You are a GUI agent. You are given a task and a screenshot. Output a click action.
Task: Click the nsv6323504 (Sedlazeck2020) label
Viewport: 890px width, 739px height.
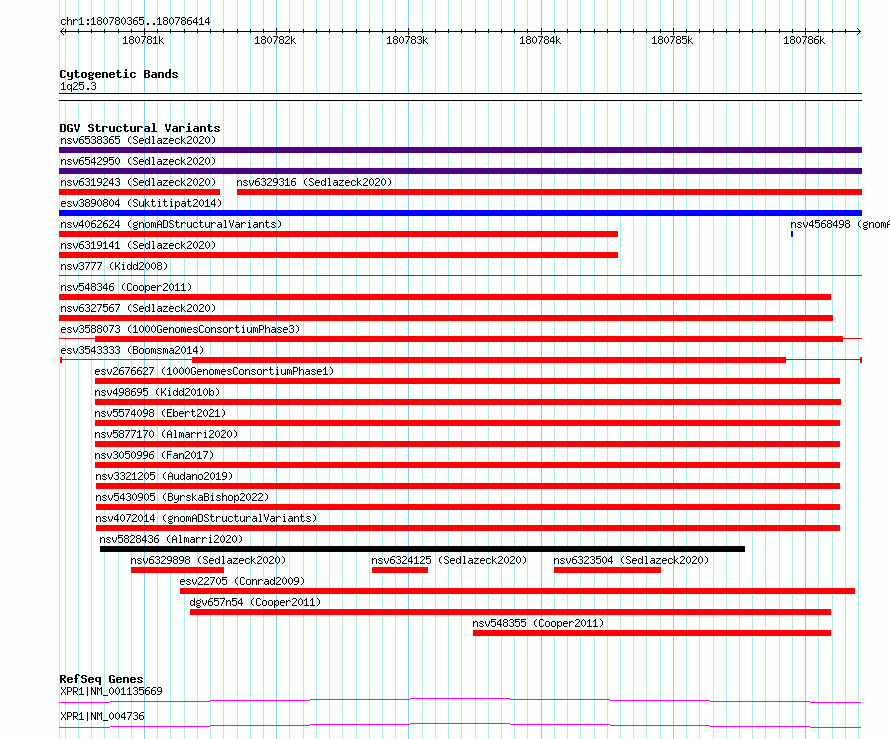631,560
